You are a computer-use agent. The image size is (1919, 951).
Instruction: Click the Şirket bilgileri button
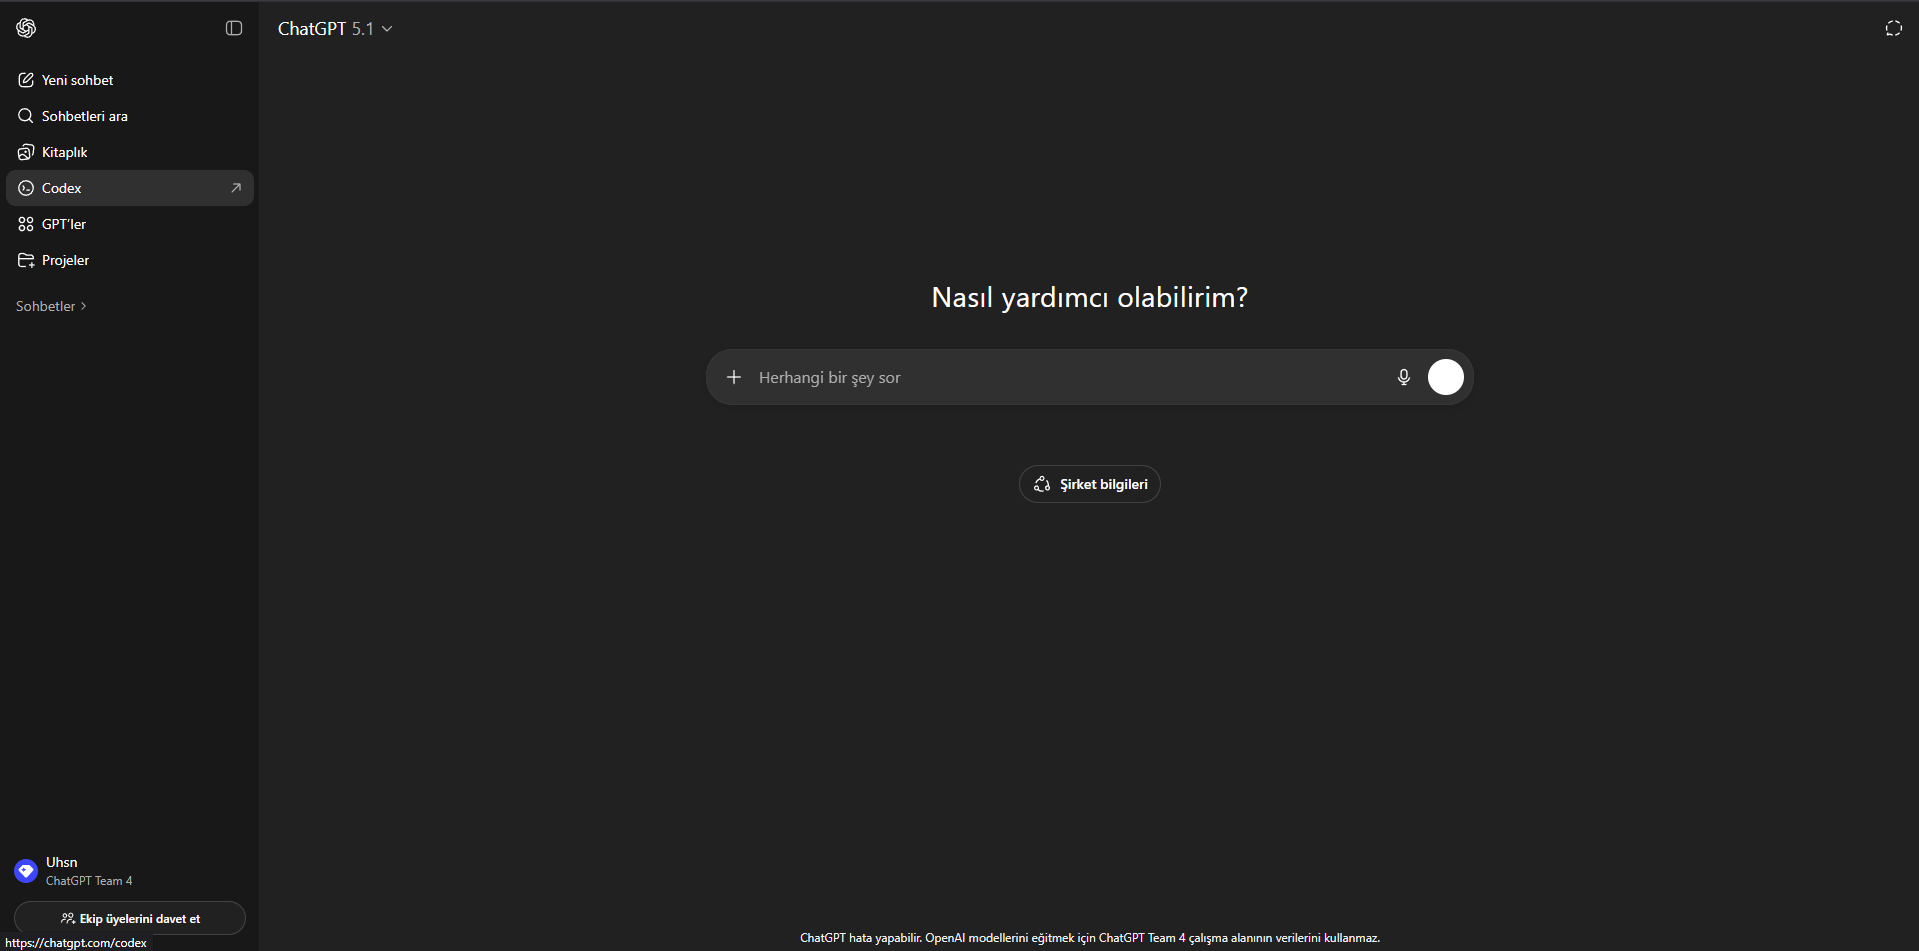[1089, 484]
